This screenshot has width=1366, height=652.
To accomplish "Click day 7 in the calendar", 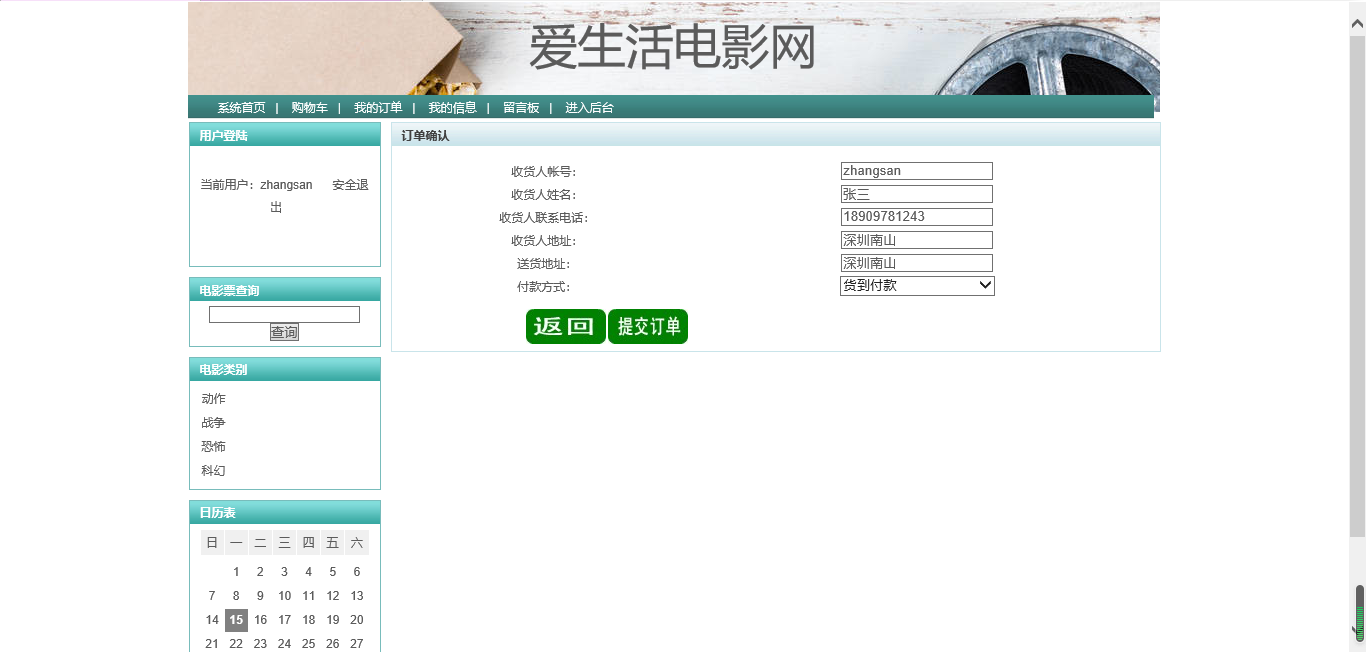I will click(x=212, y=596).
